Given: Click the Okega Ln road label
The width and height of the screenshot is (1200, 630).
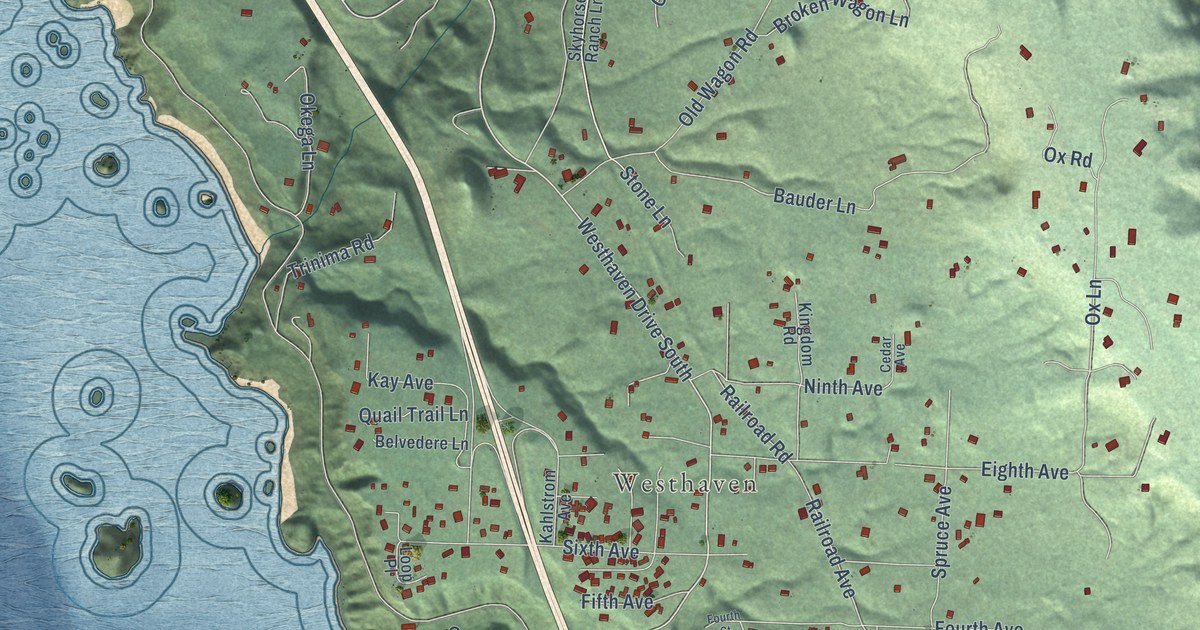Looking at the screenshot, I should click(x=308, y=131).
